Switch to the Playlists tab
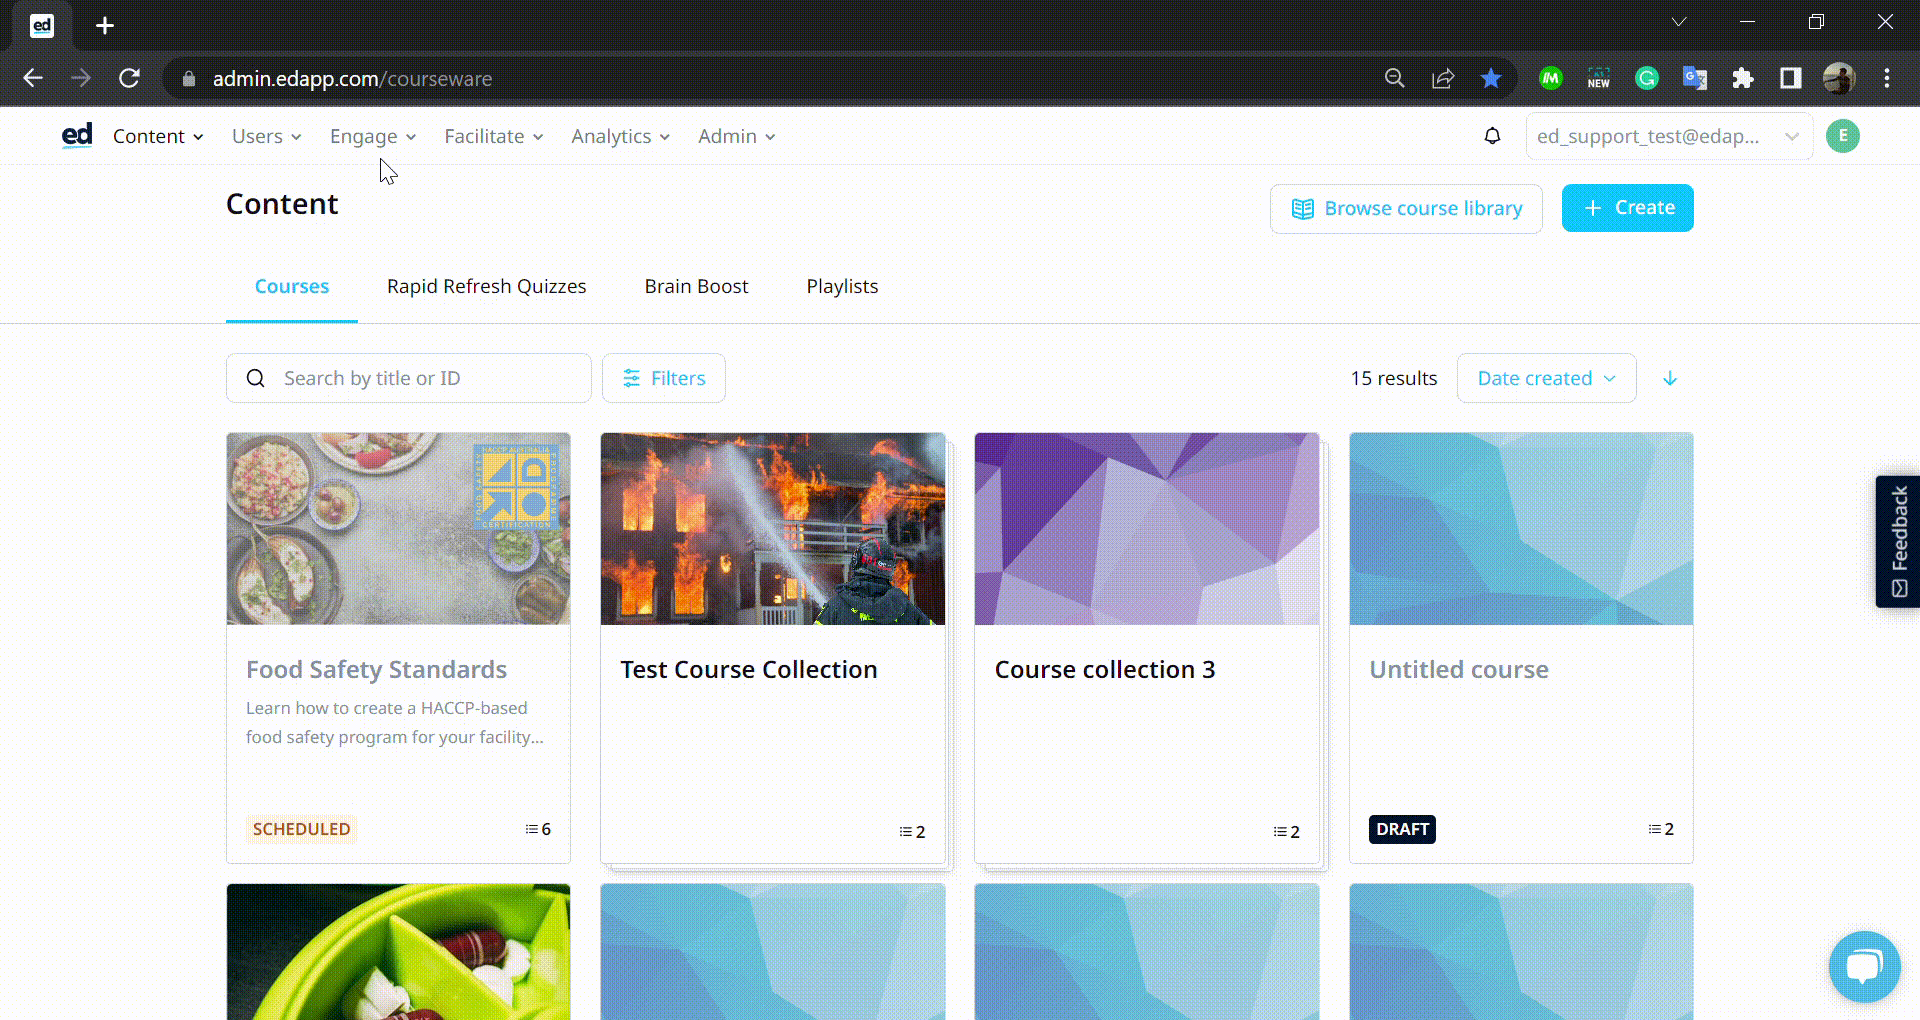Viewport: 1920px width, 1020px height. pos(842,286)
